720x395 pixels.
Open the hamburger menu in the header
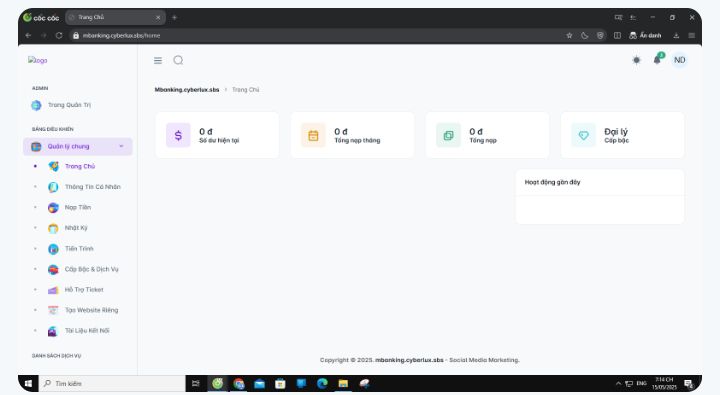[158, 61]
